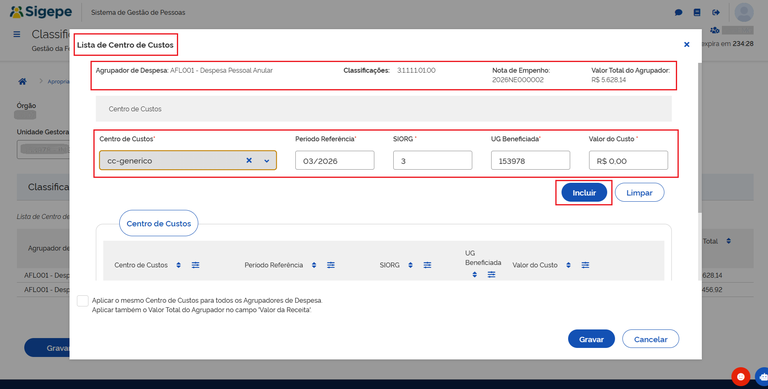Click the modal's Gravar button
Viewport: 768px width, 389px height.
pyautogui.click(x=591, y=339)
